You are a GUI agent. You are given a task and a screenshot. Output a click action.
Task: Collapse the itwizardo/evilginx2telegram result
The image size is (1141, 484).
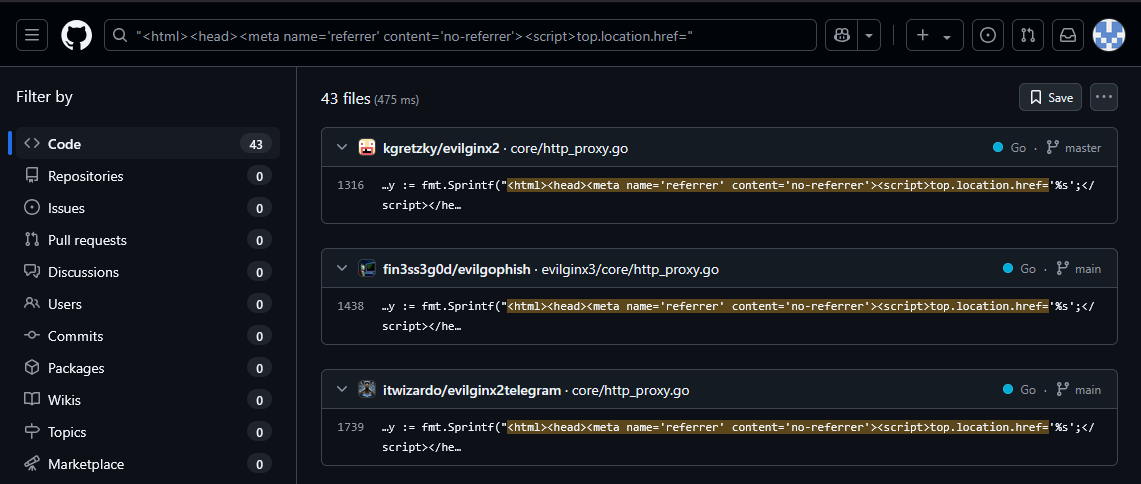(x=341, y=390)
